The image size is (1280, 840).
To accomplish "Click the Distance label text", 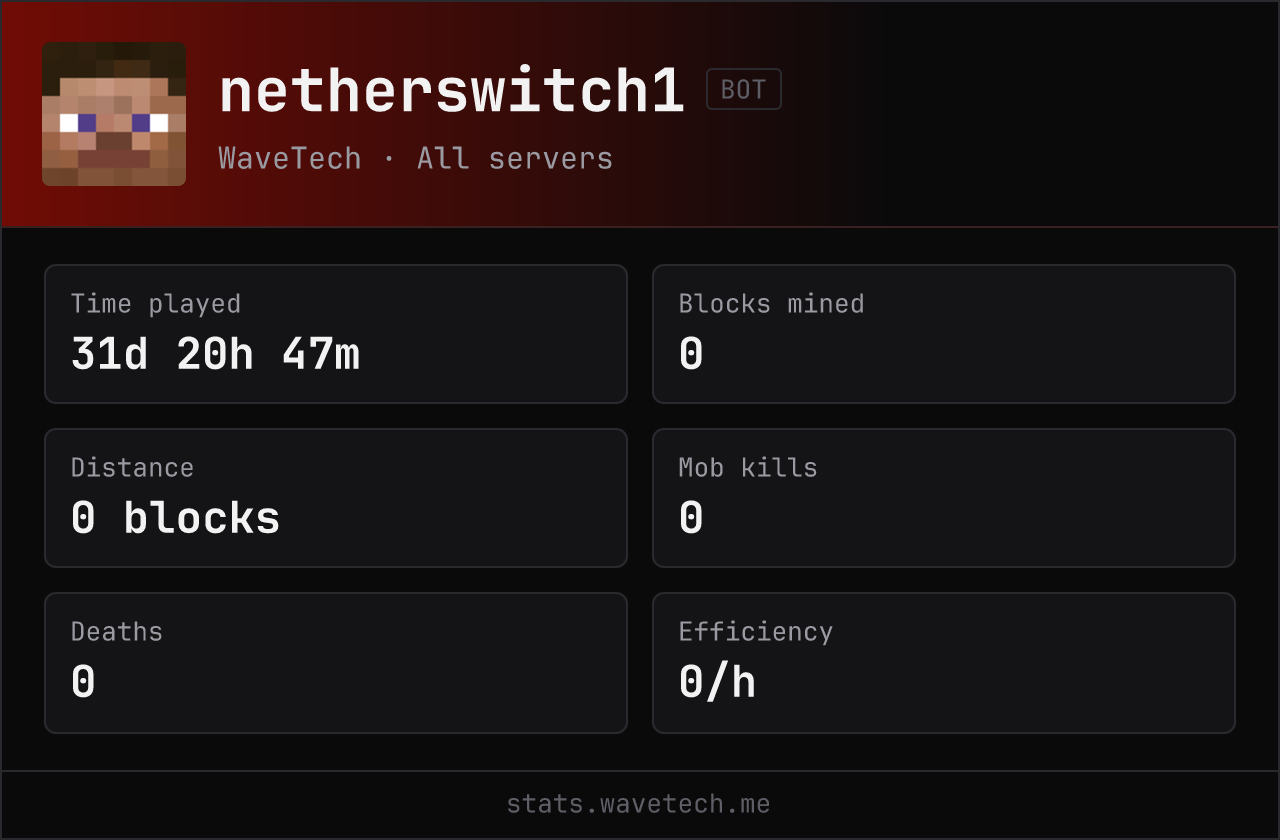I will [x=132, y=468].
